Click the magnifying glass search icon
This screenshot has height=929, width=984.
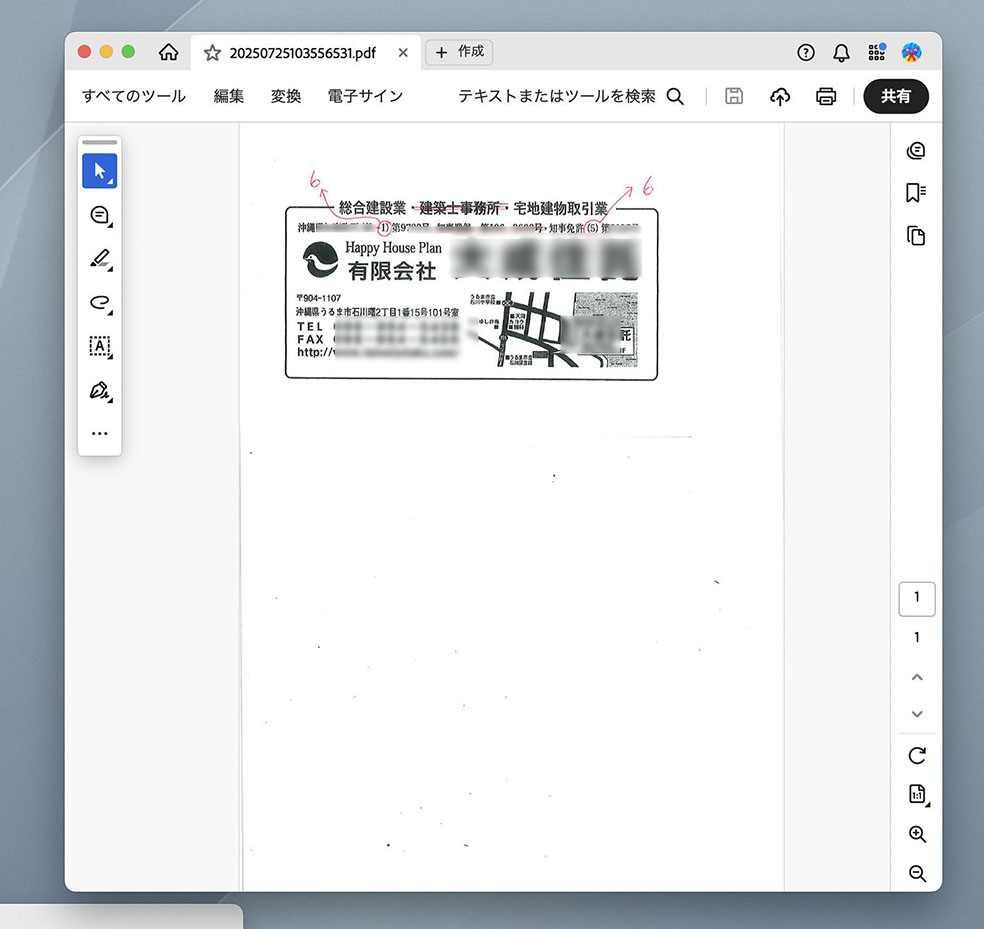tap(675, 96)
